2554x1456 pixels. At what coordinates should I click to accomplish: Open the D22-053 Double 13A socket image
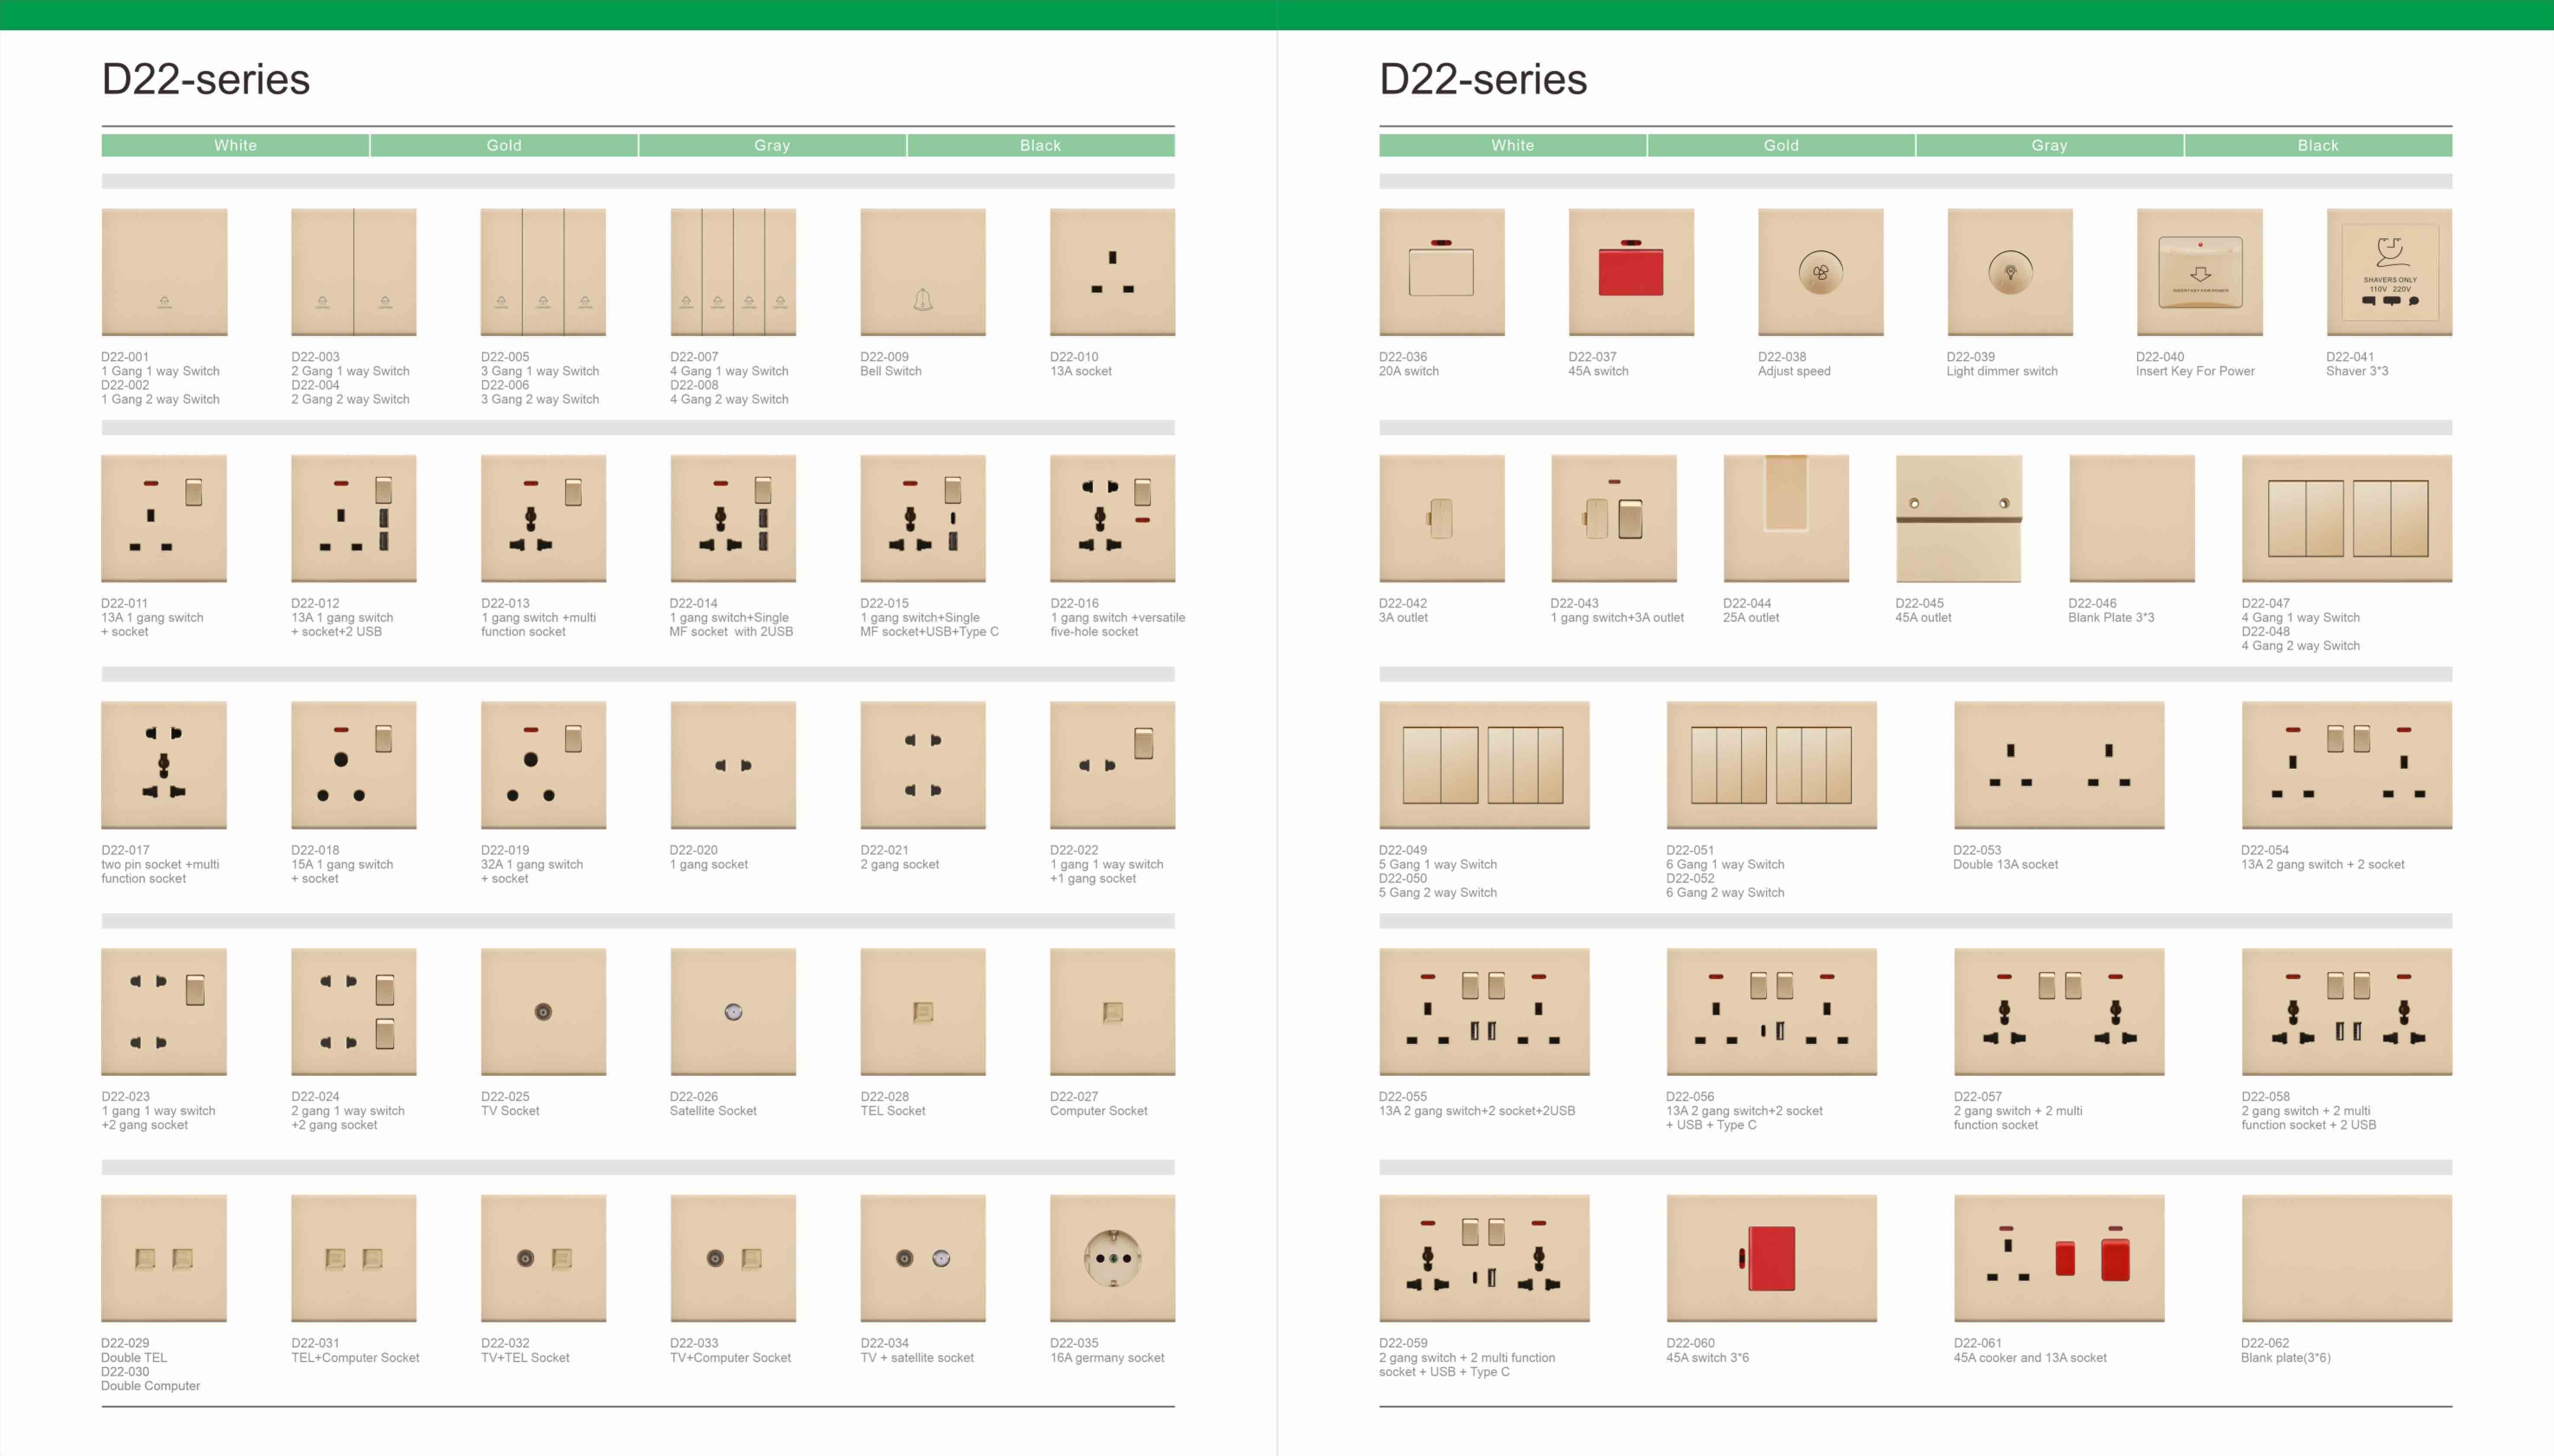pos(2059,765)
